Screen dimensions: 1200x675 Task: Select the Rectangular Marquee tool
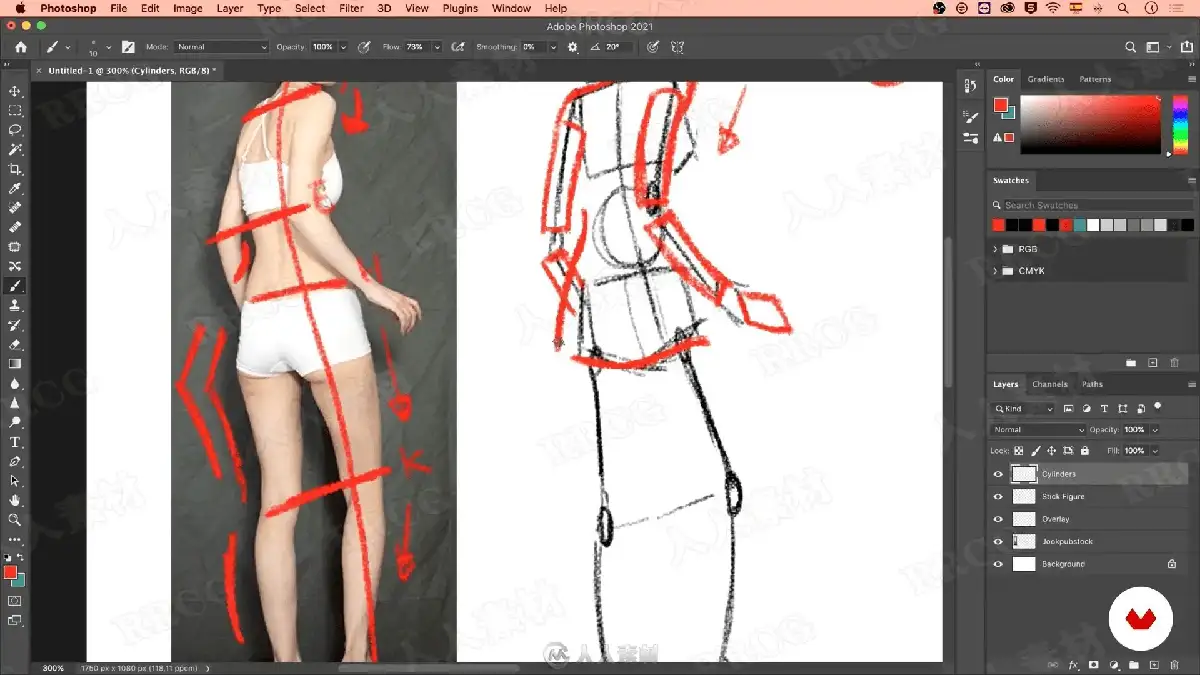15,111
